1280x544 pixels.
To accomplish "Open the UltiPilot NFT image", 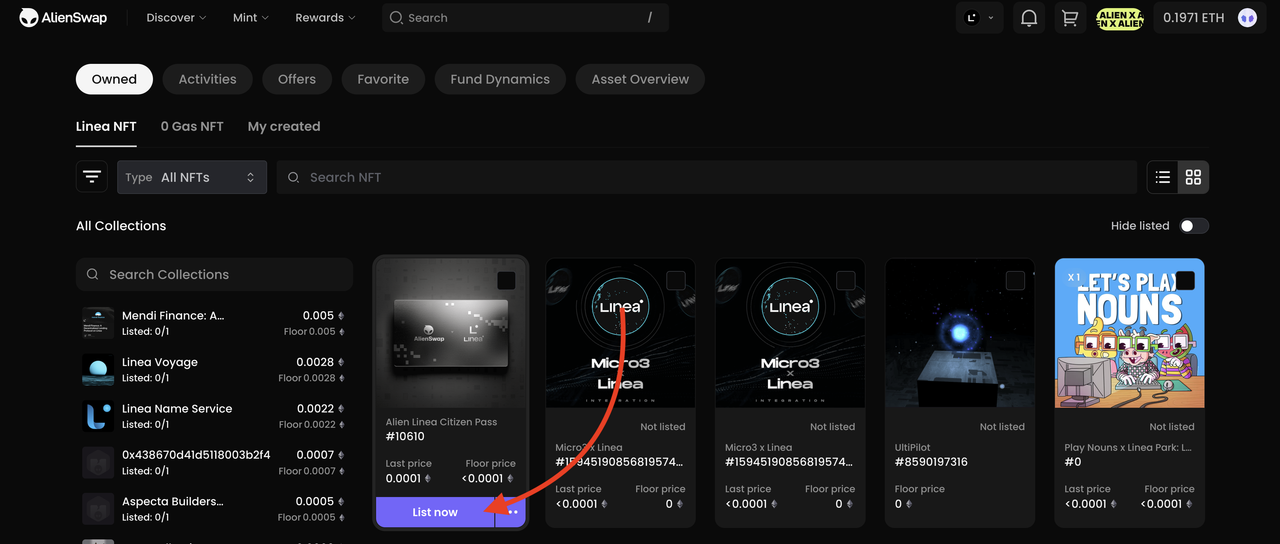I will click(960, 333).
